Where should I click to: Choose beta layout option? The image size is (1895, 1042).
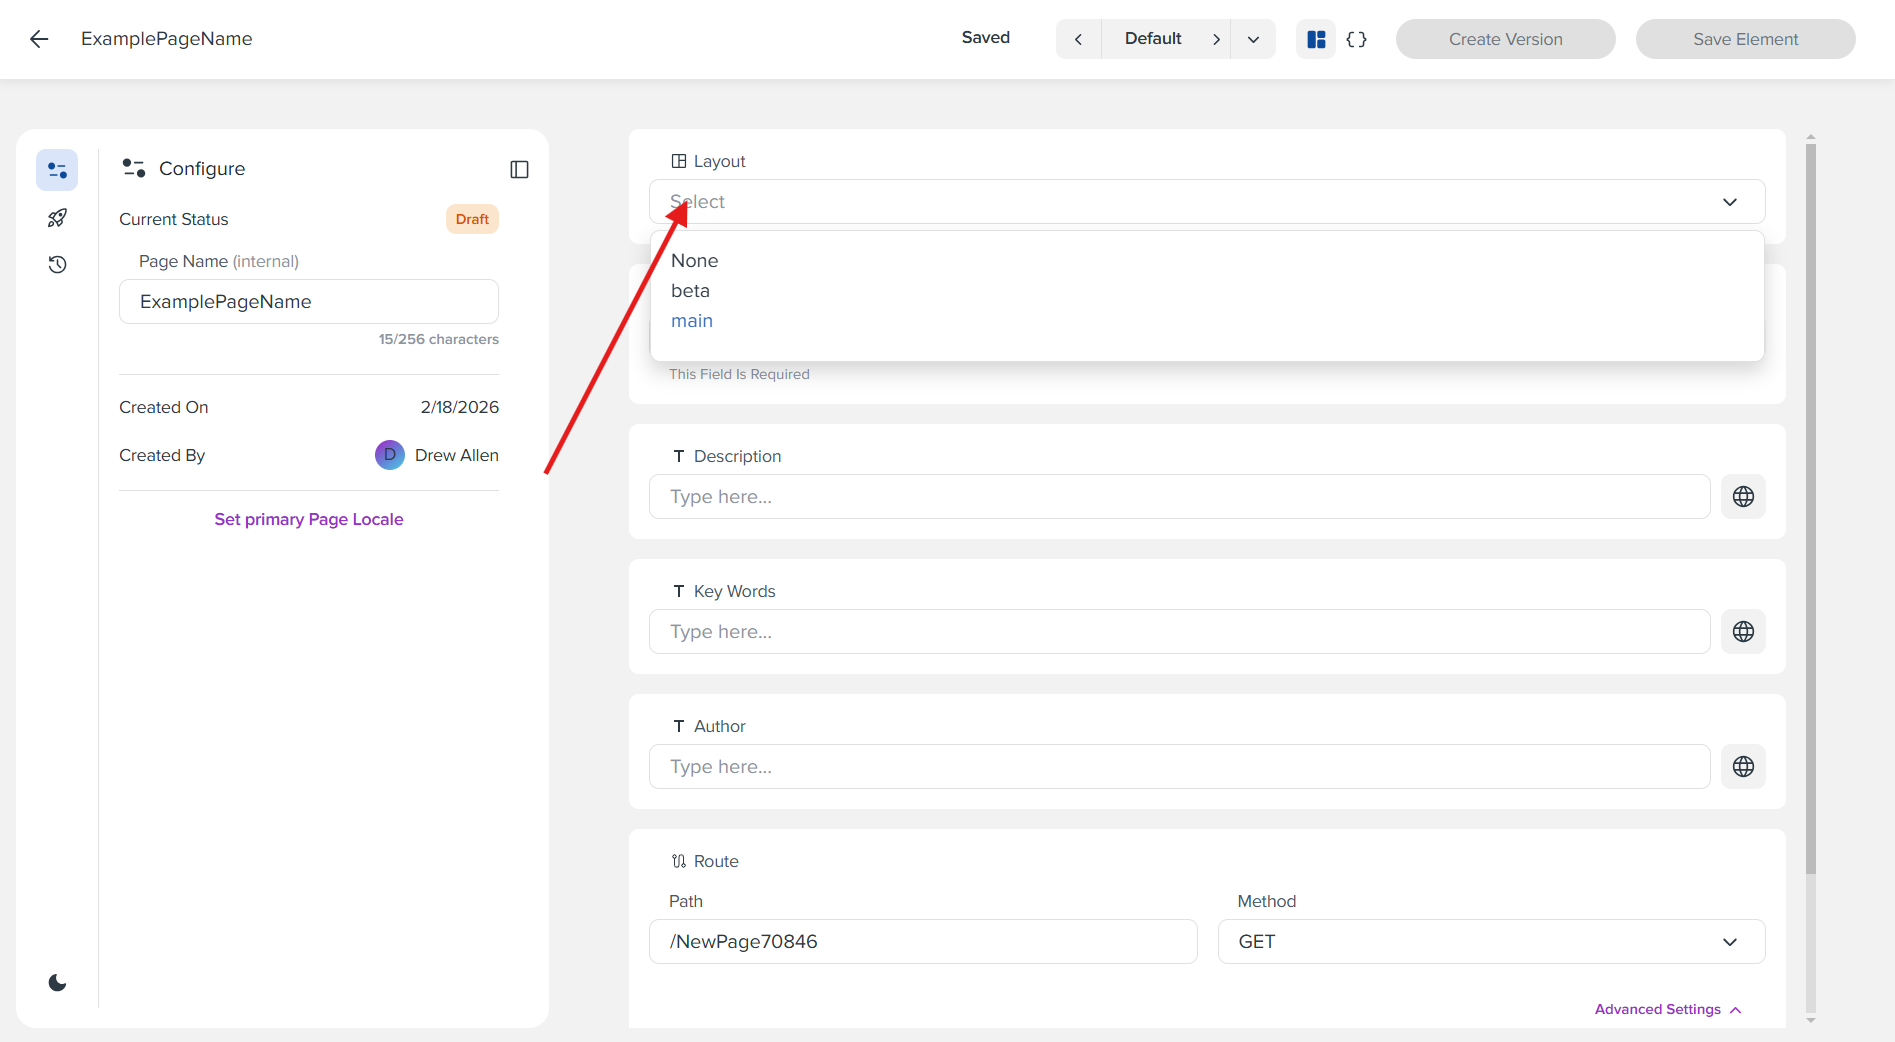click(690, 290)
